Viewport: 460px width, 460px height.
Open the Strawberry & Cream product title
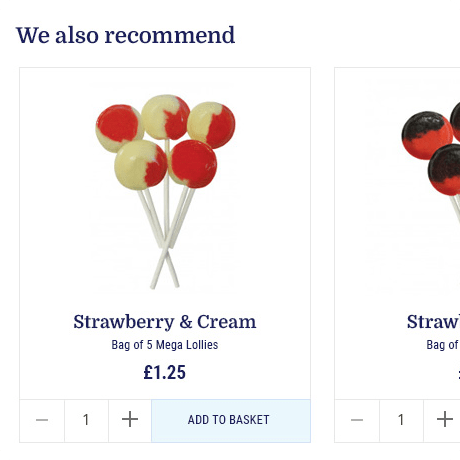pyautogui.click(x=165, y=322)
